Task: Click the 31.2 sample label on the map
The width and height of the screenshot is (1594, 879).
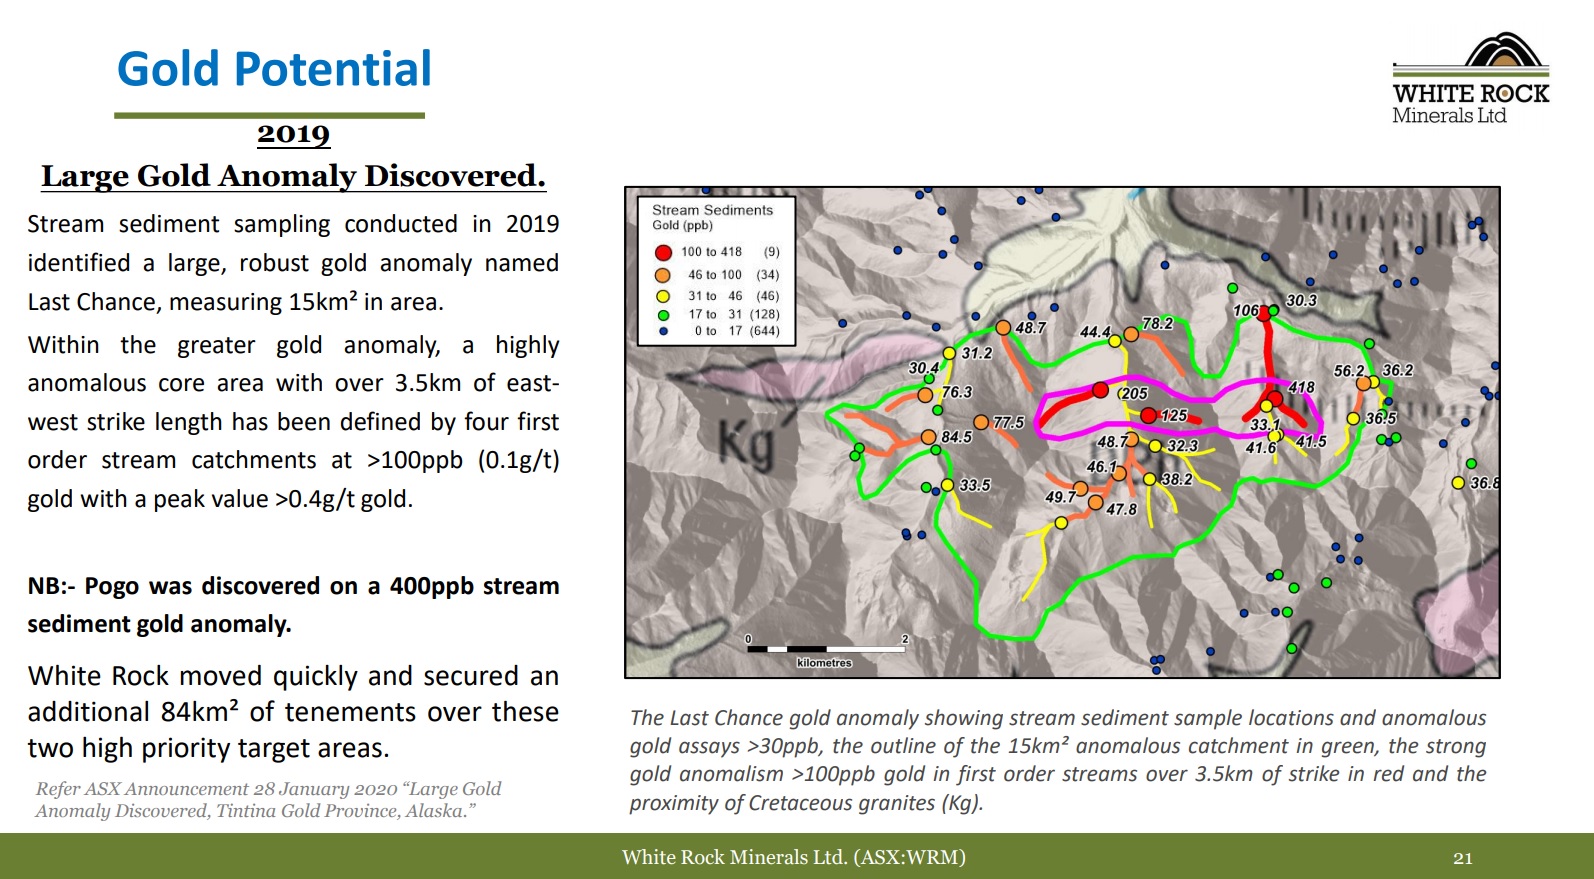Action: [x=977, y=353]
